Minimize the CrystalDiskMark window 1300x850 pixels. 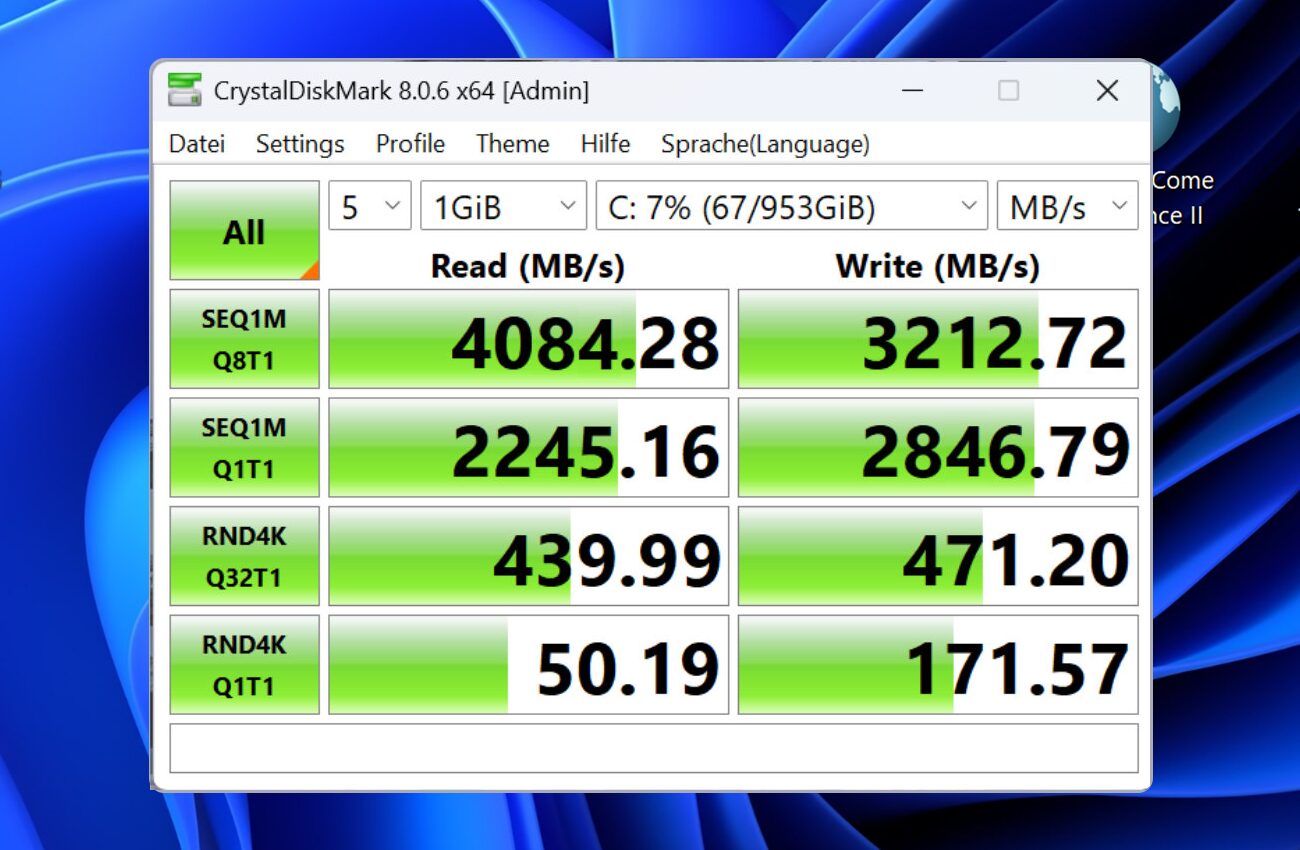[x=912, y=91]
